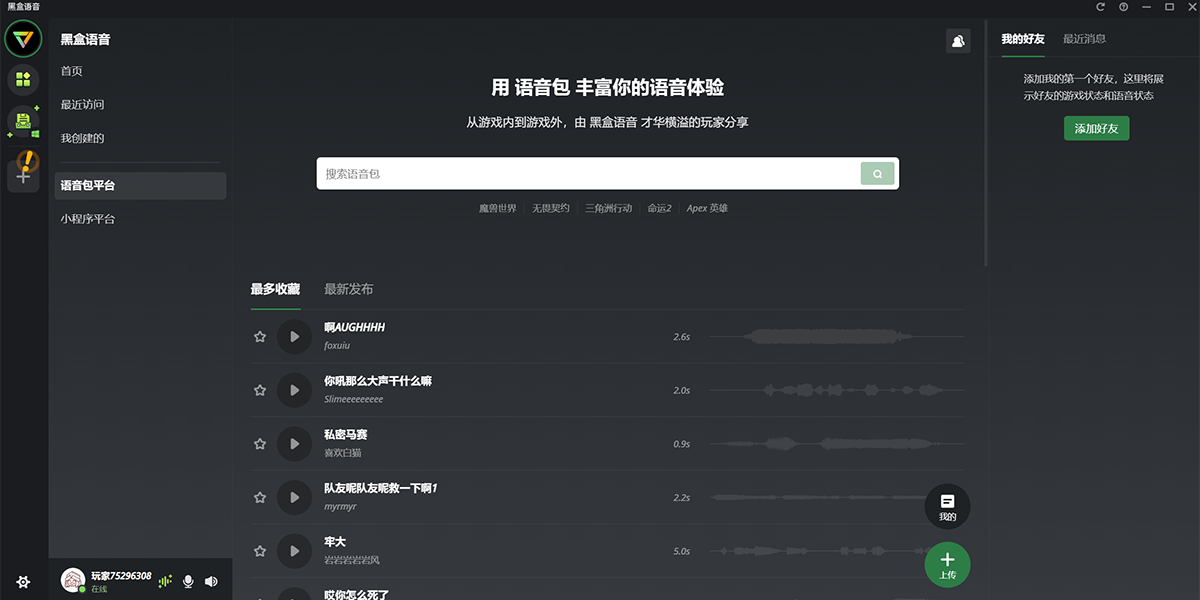The width and height of the screenshot is (1200, 600).
Task: Open settings via the gear icon
Action: 22,581
